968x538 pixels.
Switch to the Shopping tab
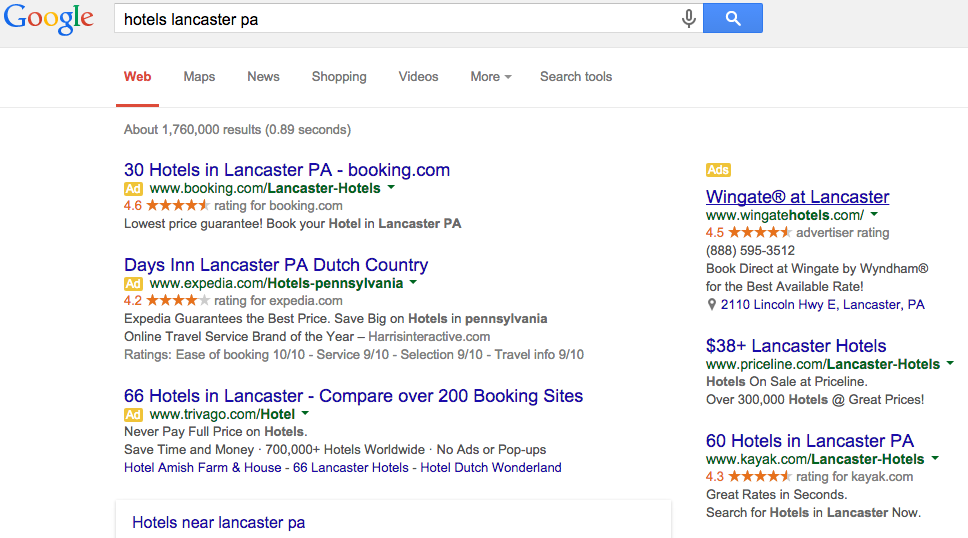339,76
